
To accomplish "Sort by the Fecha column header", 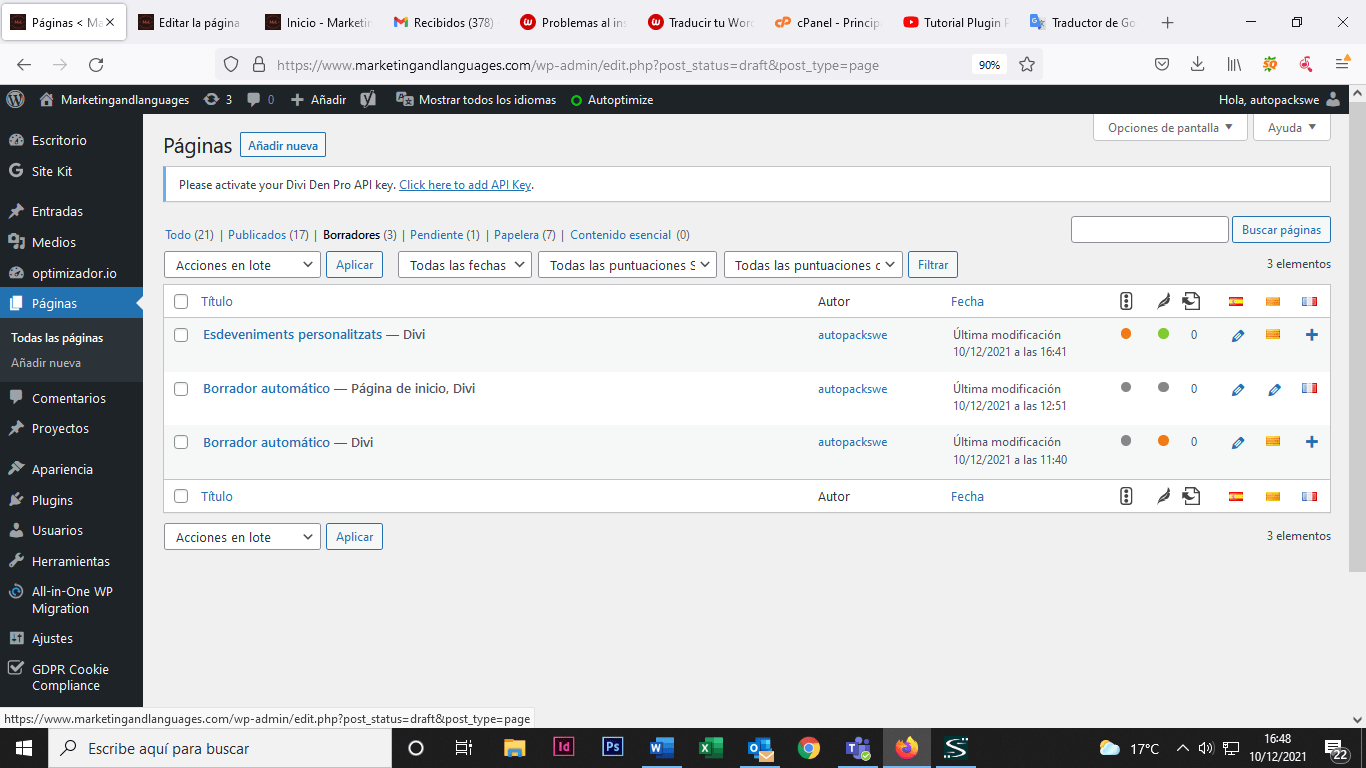I will click(x=967, y=301).
